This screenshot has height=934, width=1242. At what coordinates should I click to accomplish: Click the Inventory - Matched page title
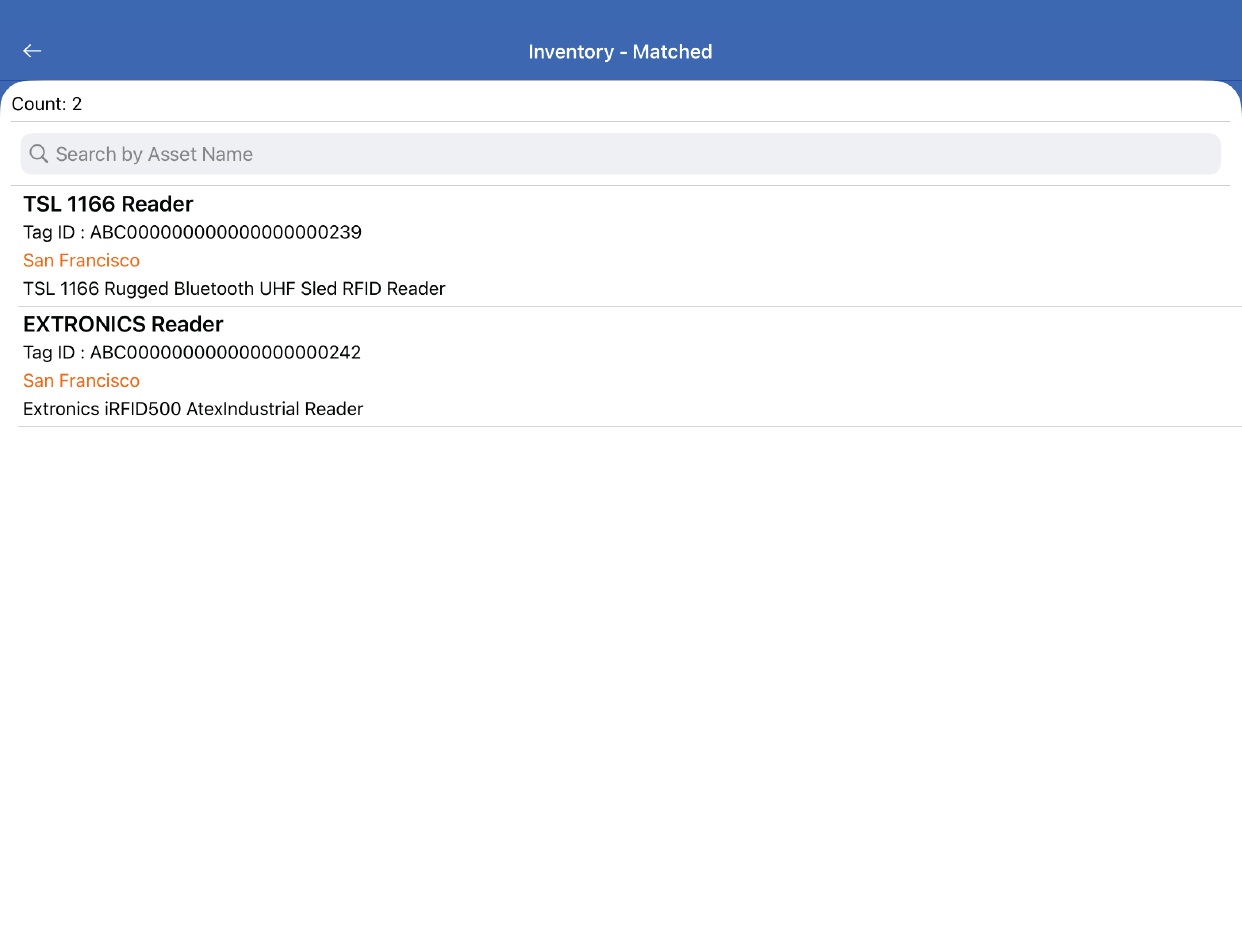(x=620, y=52)
